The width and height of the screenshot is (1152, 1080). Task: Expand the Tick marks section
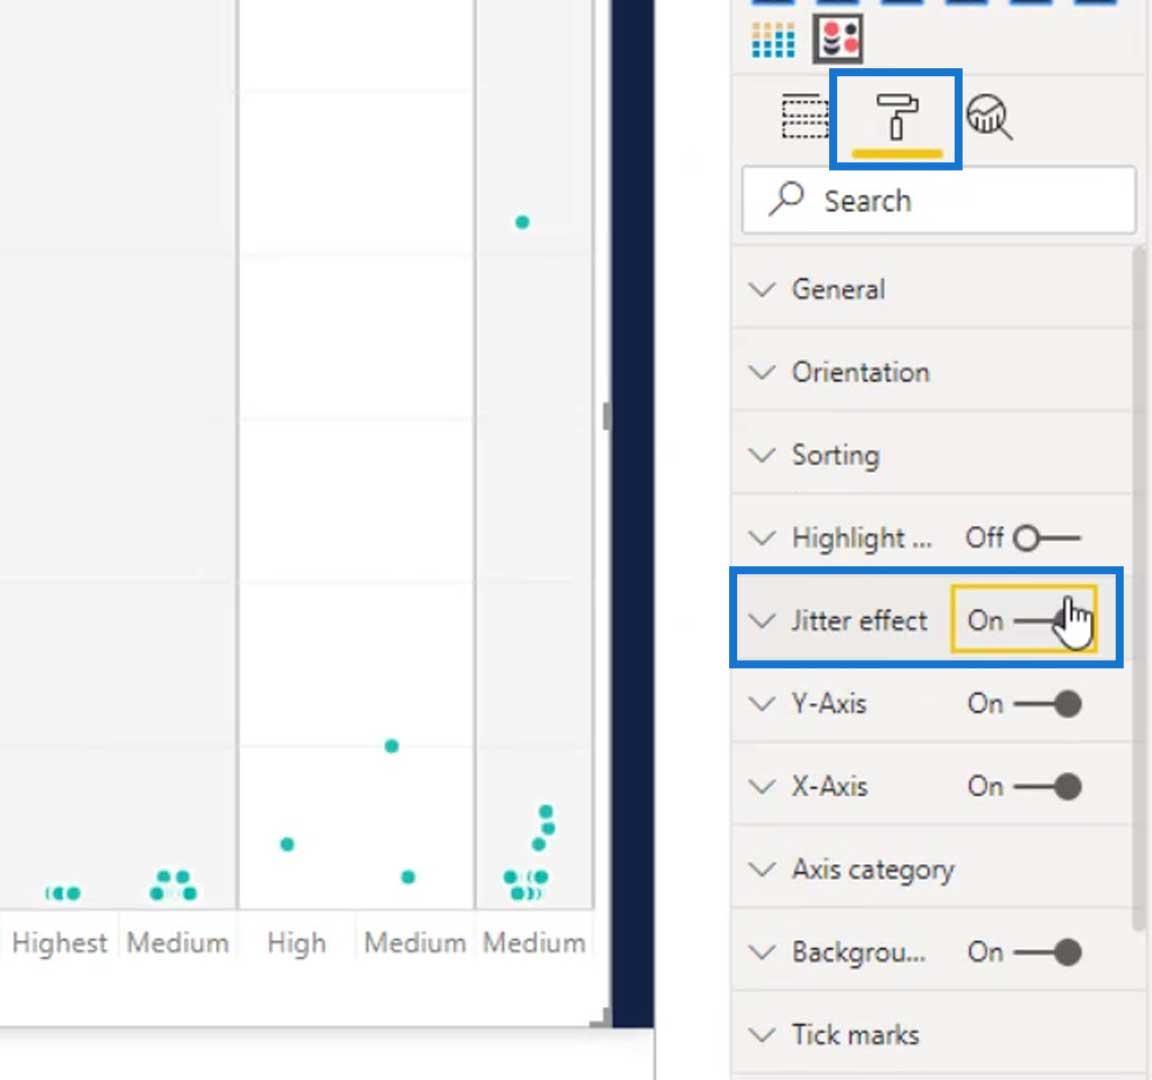point(855,1035)
